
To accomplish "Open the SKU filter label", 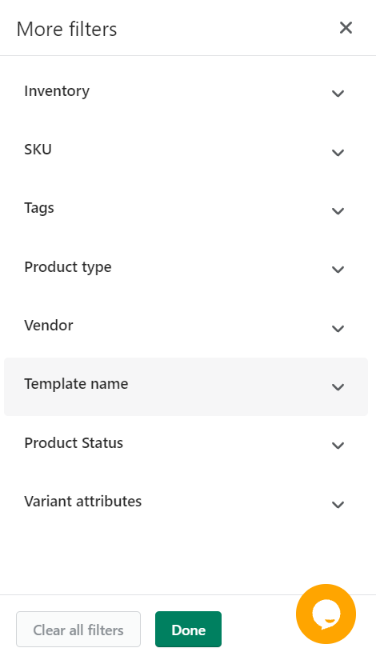I will (38, 149).
